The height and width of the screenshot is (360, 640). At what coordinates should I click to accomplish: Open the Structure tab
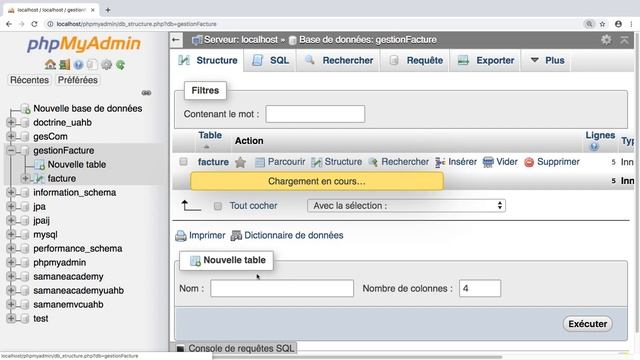[x=207, y=60]
